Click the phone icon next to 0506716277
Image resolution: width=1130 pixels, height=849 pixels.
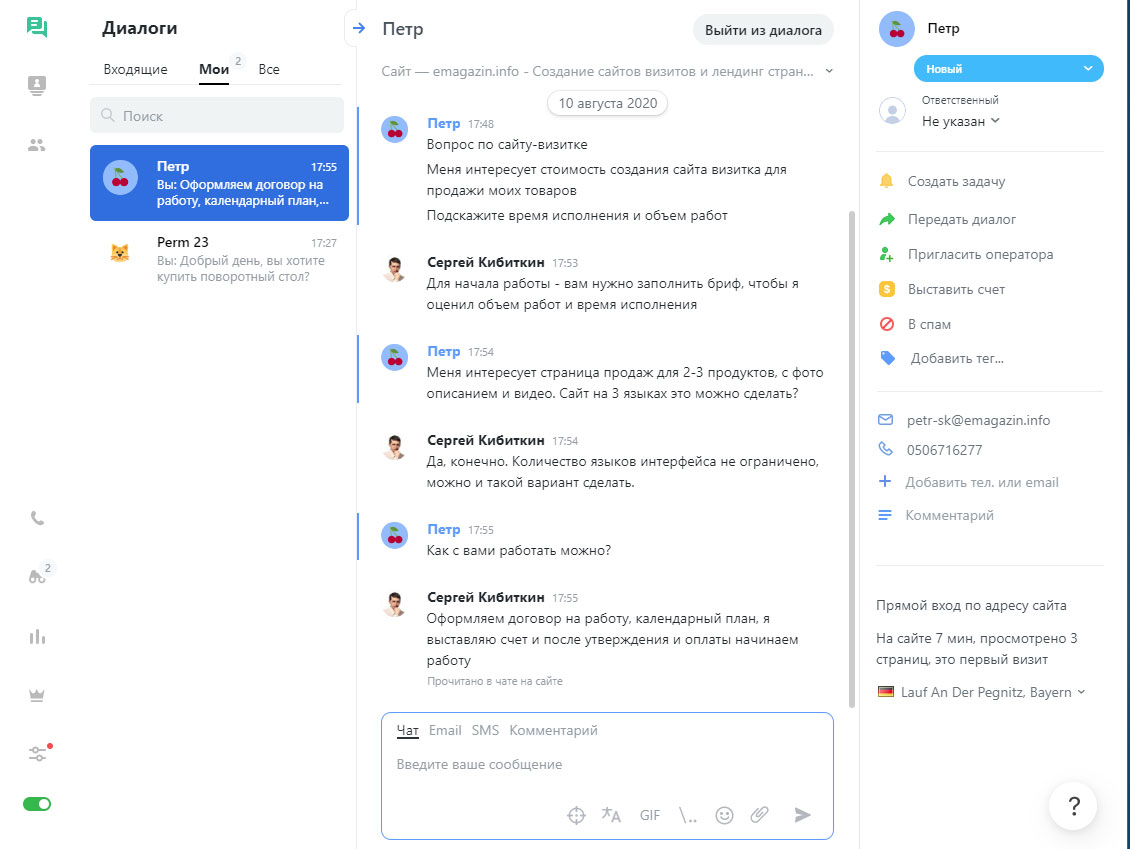click(x=886, y=449)
